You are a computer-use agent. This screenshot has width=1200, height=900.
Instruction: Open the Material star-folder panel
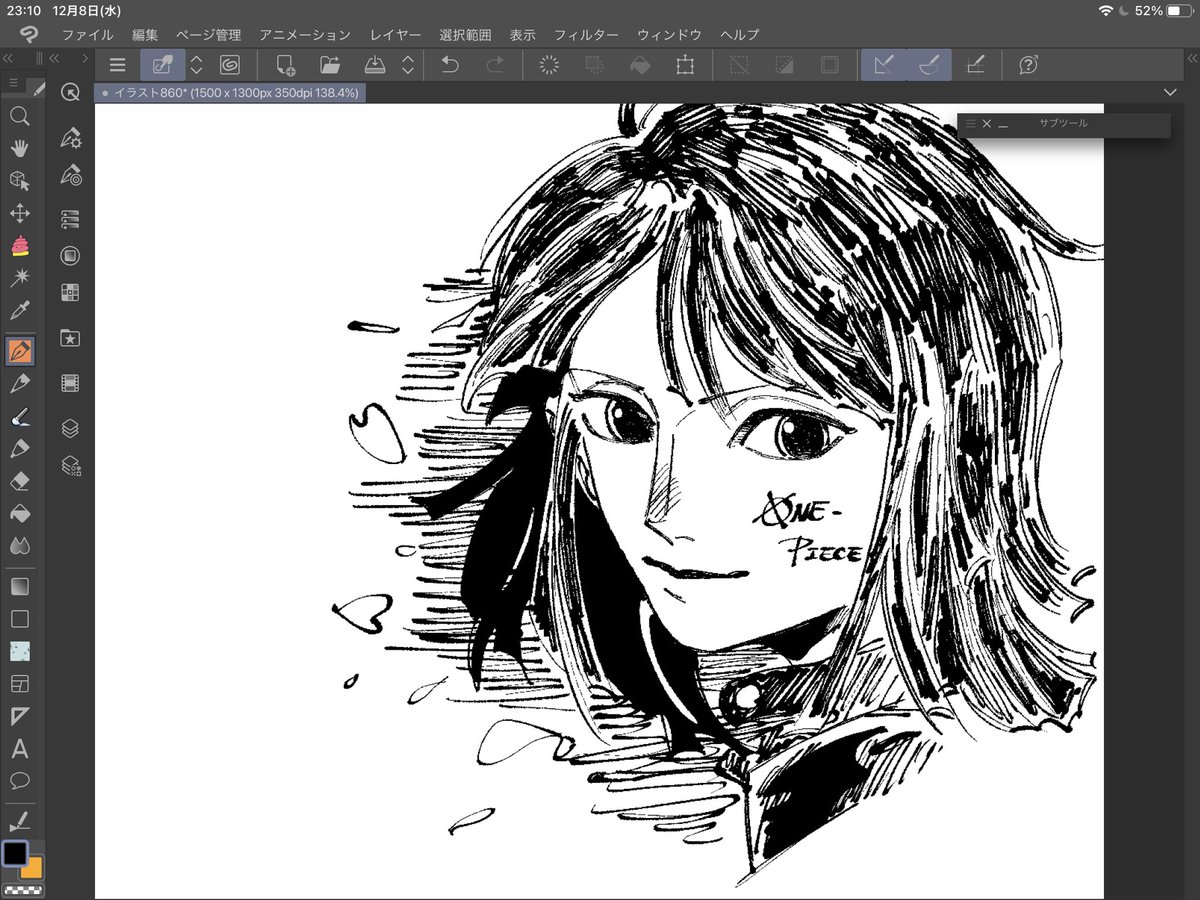pos(70,338)
